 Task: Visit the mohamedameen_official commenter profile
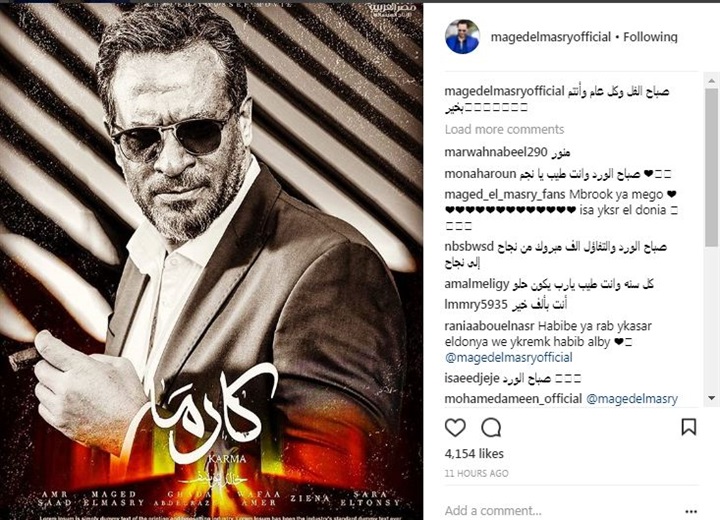point(513,399)
